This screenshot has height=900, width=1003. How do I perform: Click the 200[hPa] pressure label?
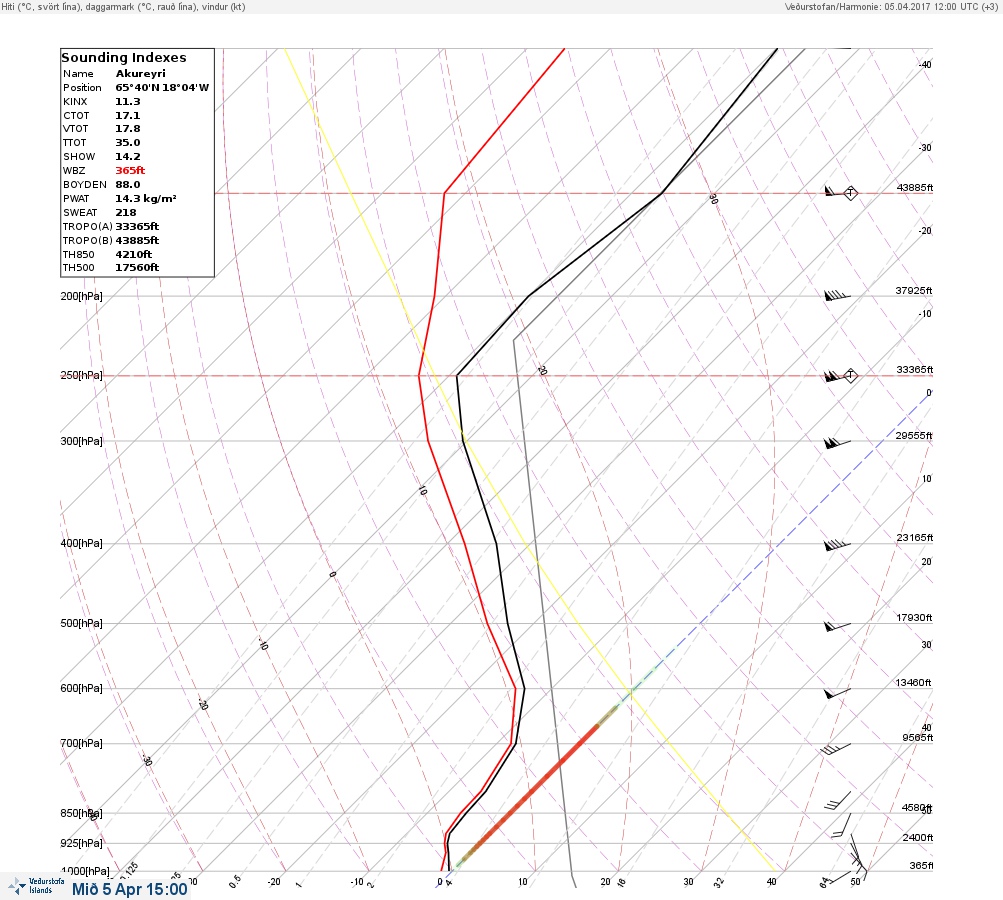(x=81, y=296)
